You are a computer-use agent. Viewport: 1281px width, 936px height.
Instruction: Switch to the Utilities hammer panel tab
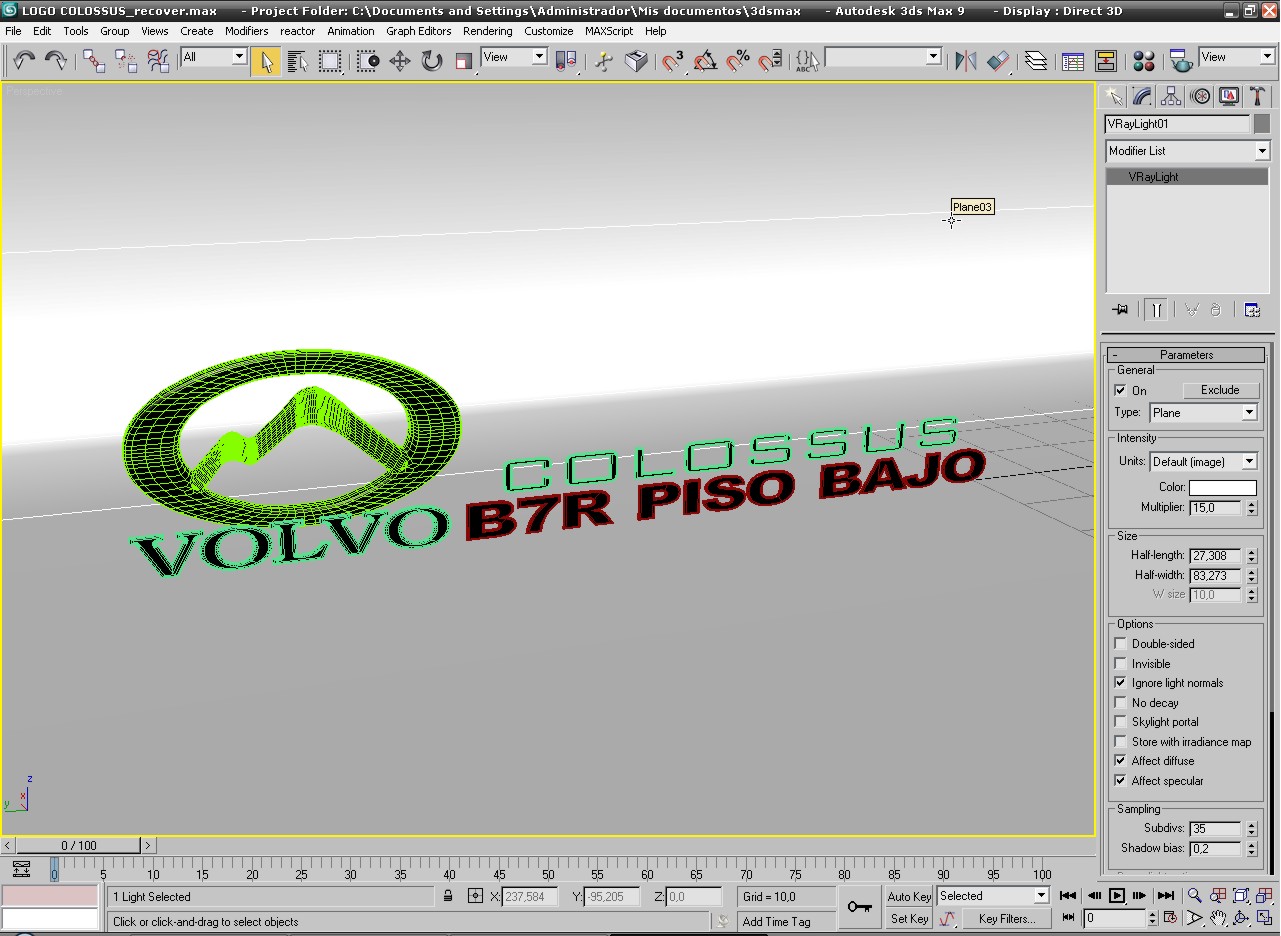(x=1258, y=96)
